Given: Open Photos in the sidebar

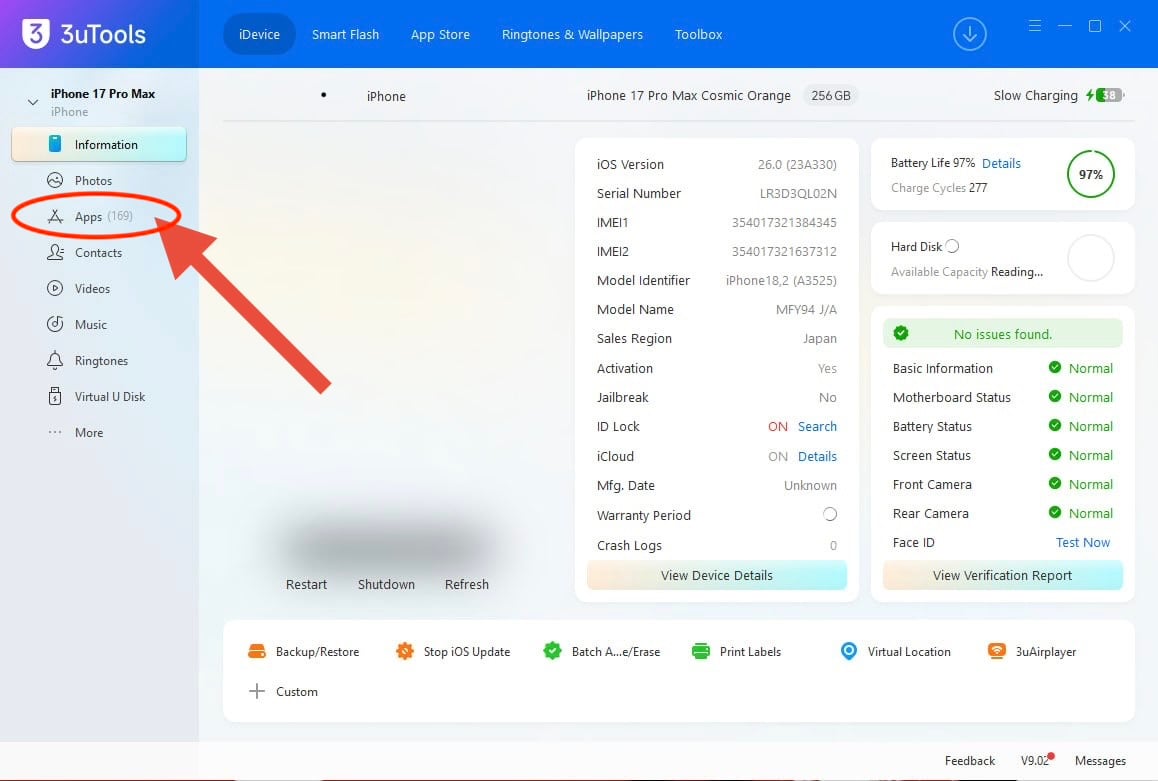Looking at the screenshot, I should [93, 180].
